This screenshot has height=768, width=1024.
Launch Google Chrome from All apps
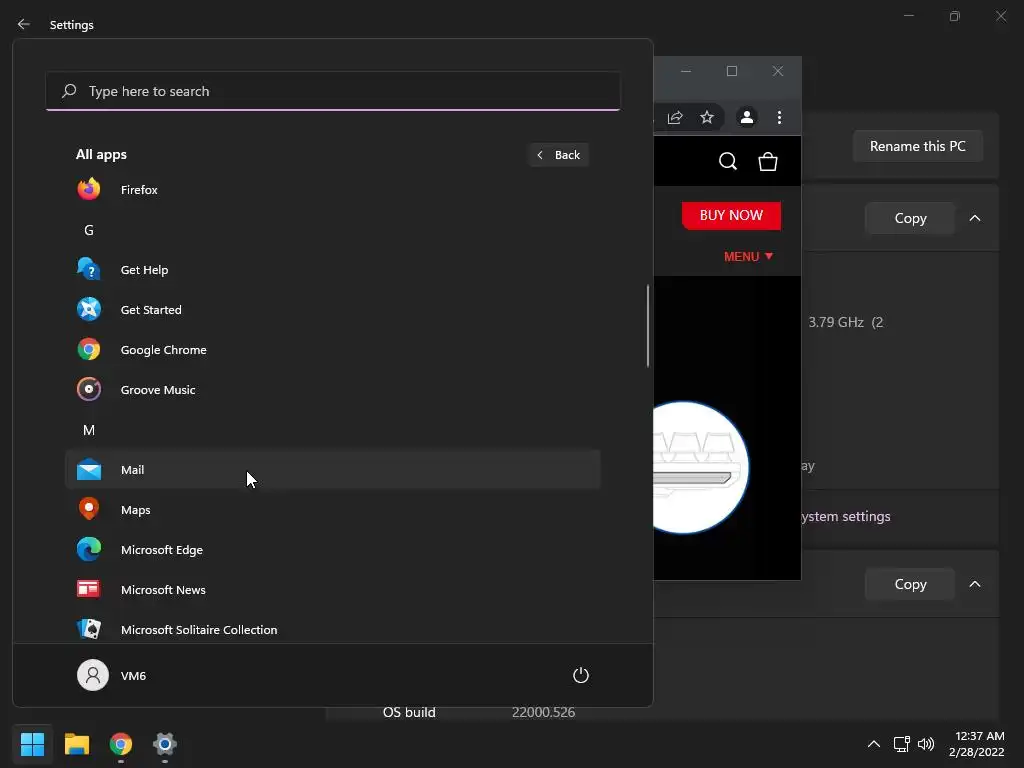[x=332, y=349]
